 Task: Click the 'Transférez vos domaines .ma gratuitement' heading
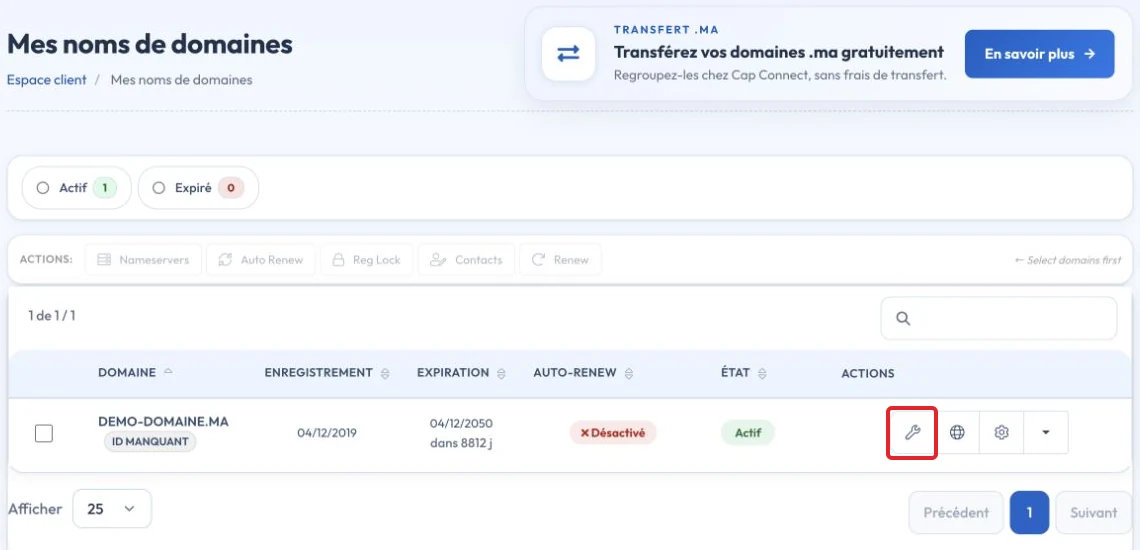click(779, 52)
